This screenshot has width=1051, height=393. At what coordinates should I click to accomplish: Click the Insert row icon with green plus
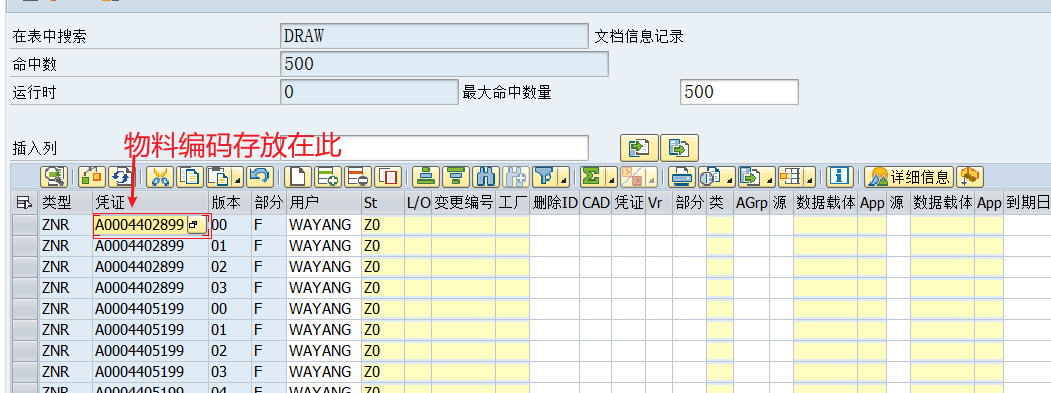(328, 177)
